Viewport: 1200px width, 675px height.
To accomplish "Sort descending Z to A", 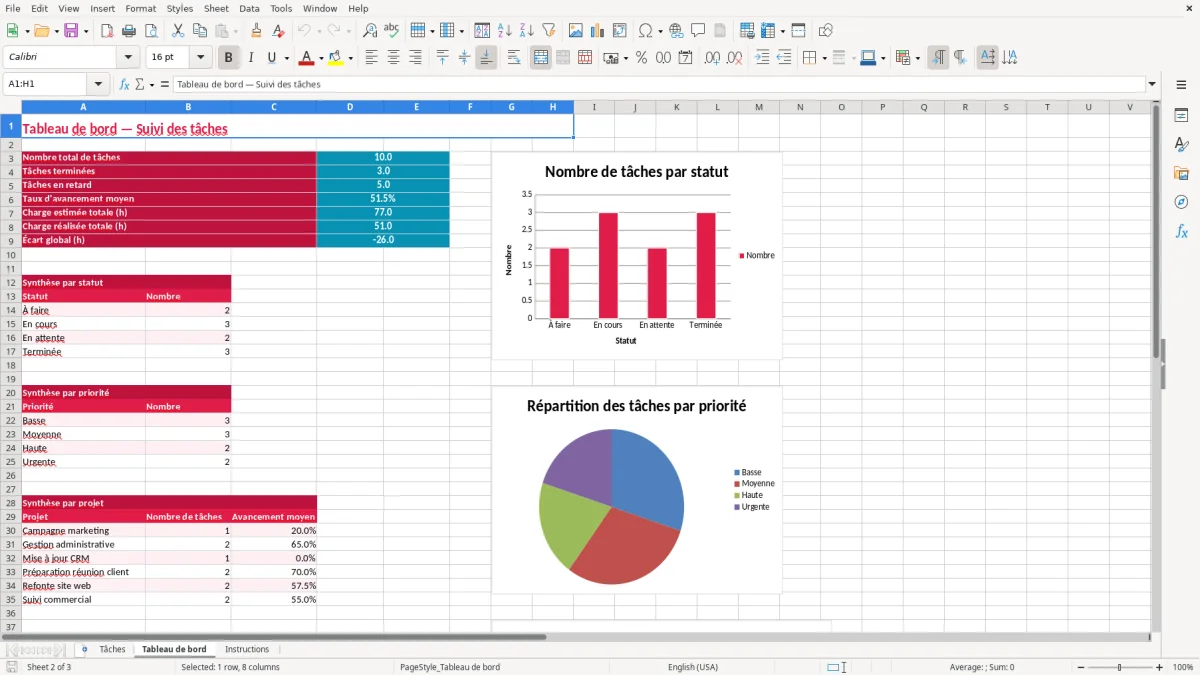I will [x=527, y=31].
